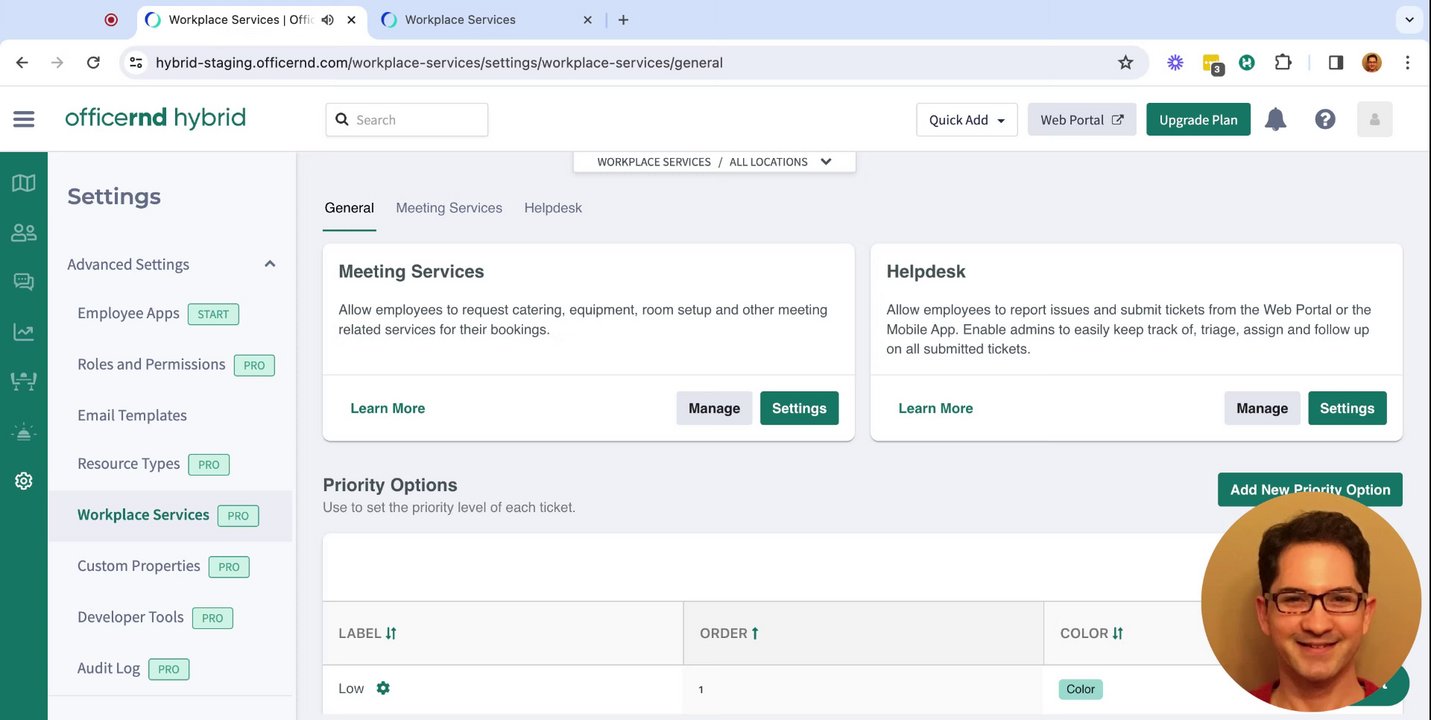This screenshot has width=1431, height=720.
Task: Open the help question mark icon
Action: point(1325,120)
